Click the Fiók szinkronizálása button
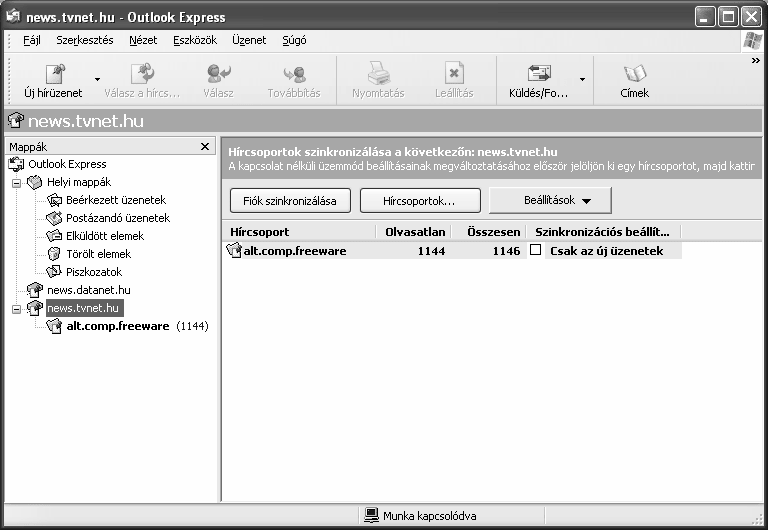The image size is (768, 530). click(290, 201)
